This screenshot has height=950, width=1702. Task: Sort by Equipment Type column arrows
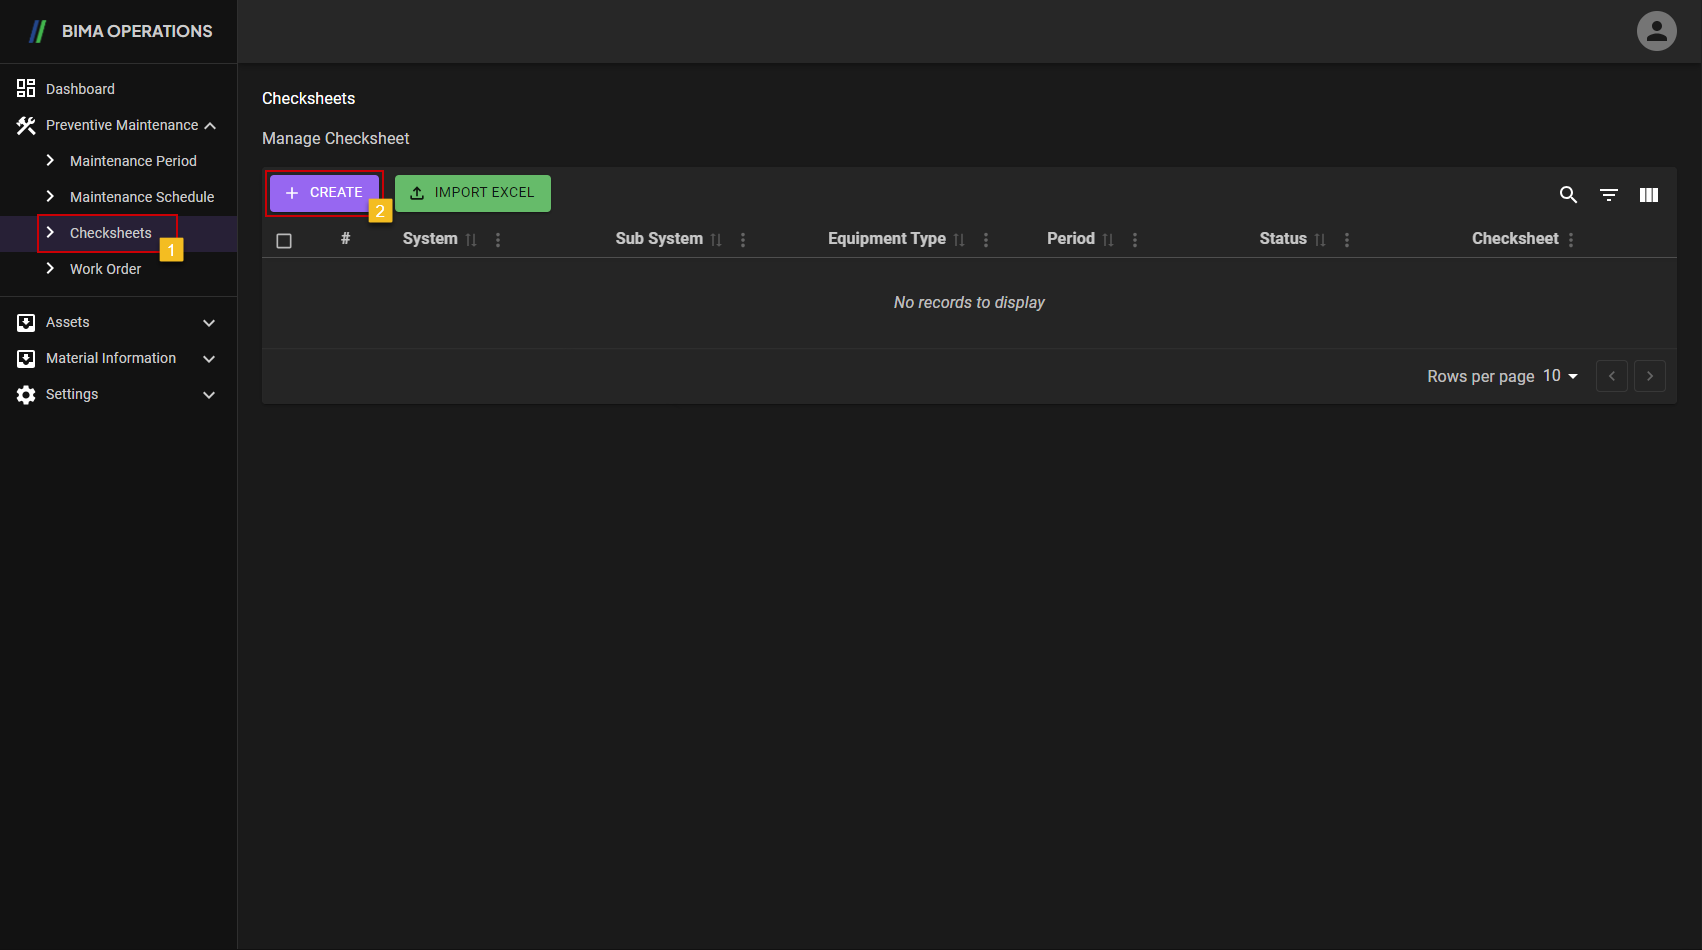click(x=959, y=240)
